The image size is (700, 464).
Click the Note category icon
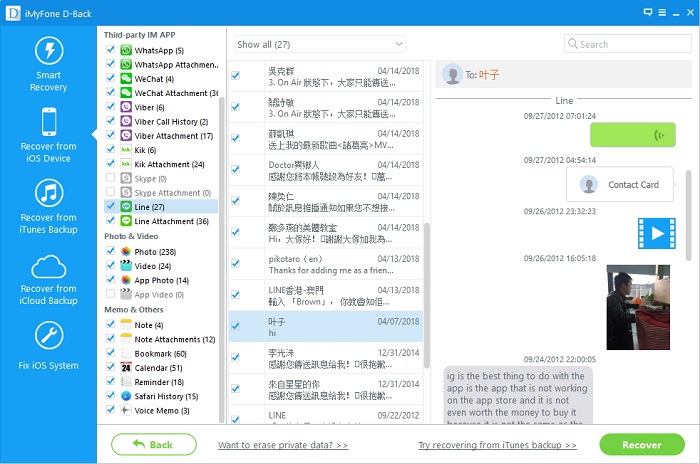click(126, 325)
